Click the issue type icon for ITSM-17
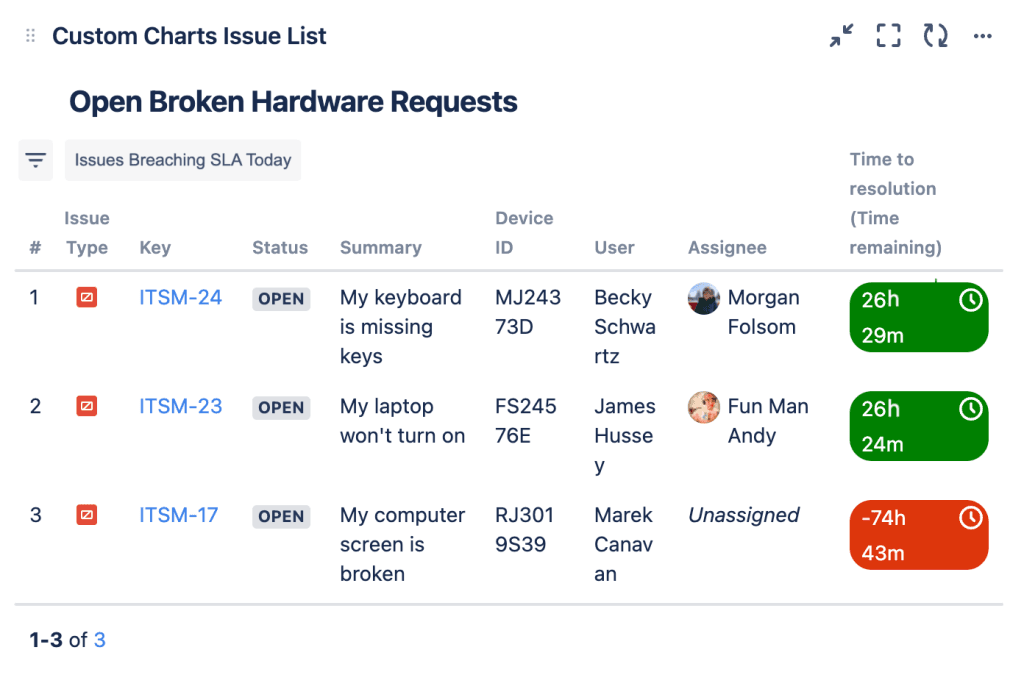 point(87,515)
